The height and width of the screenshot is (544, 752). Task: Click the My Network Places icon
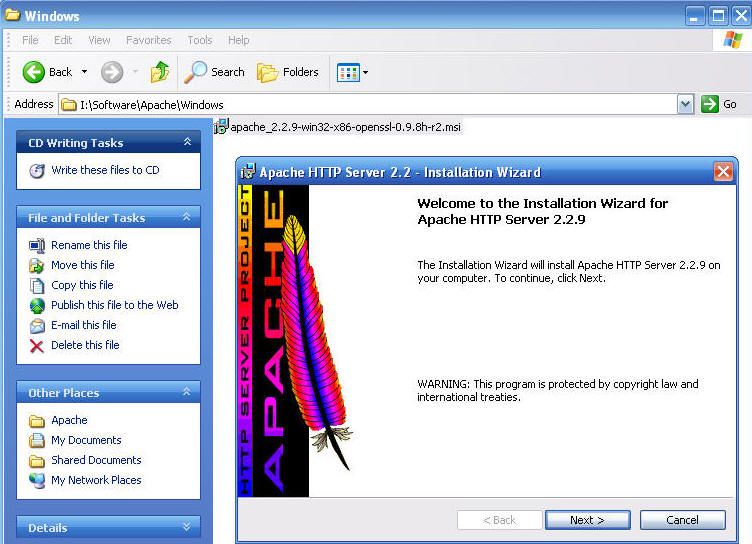[x=37, y=480]
